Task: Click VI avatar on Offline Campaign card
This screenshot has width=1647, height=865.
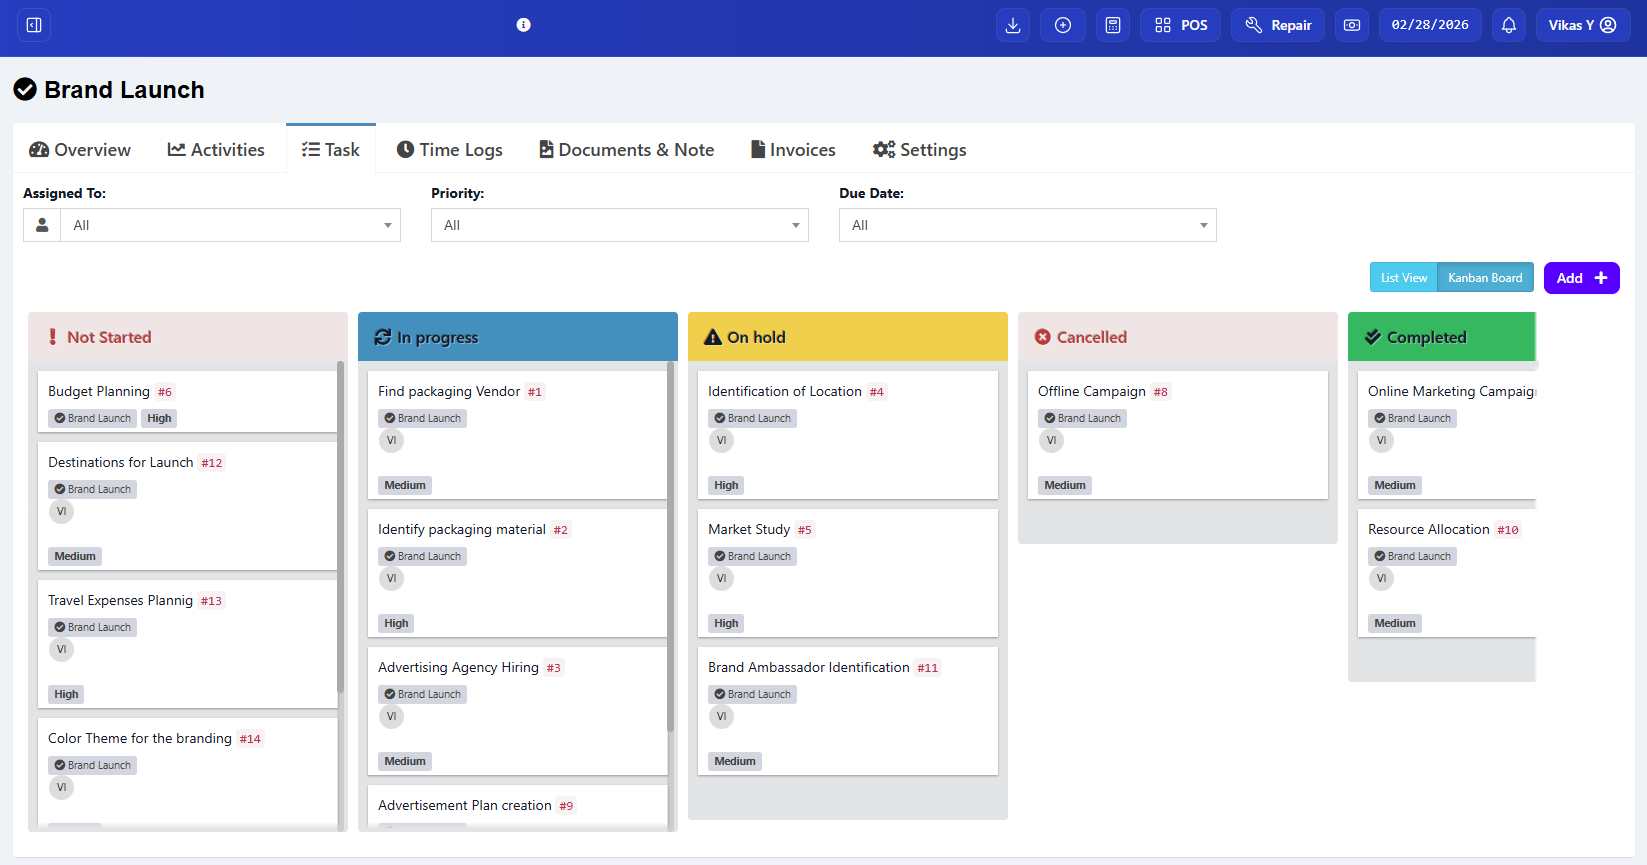Action: [1051, 440]
